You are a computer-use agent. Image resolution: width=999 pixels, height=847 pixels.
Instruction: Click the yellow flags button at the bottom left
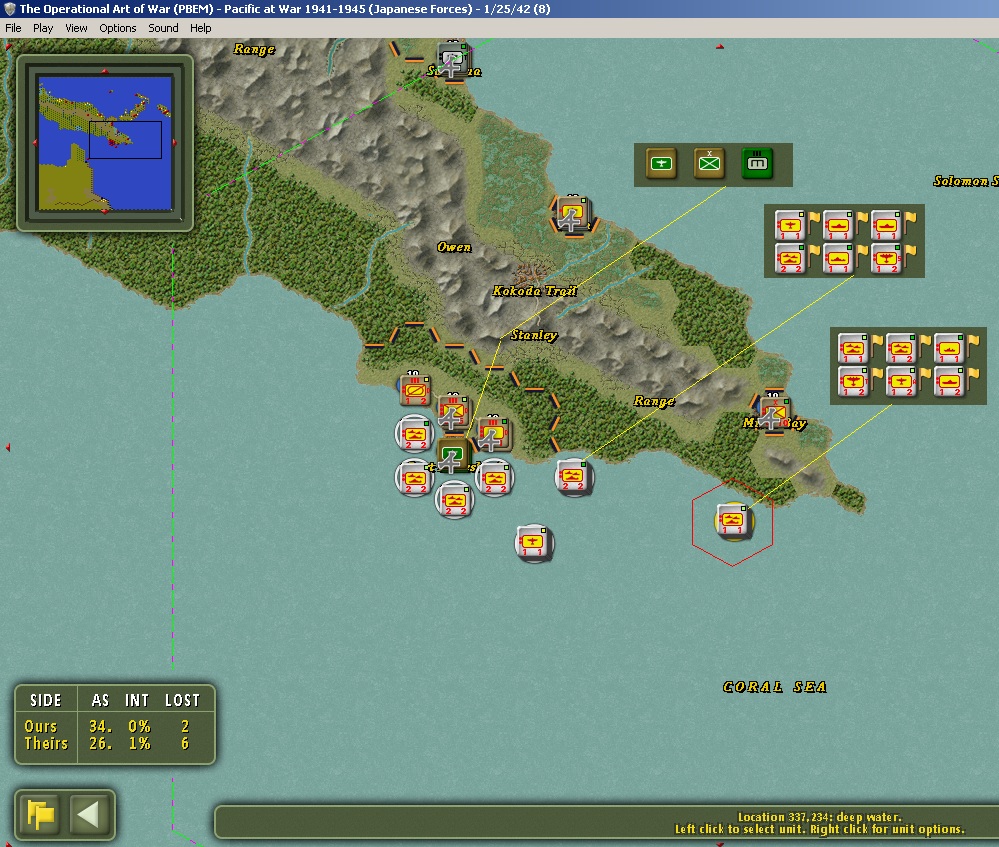pos(40,814)
